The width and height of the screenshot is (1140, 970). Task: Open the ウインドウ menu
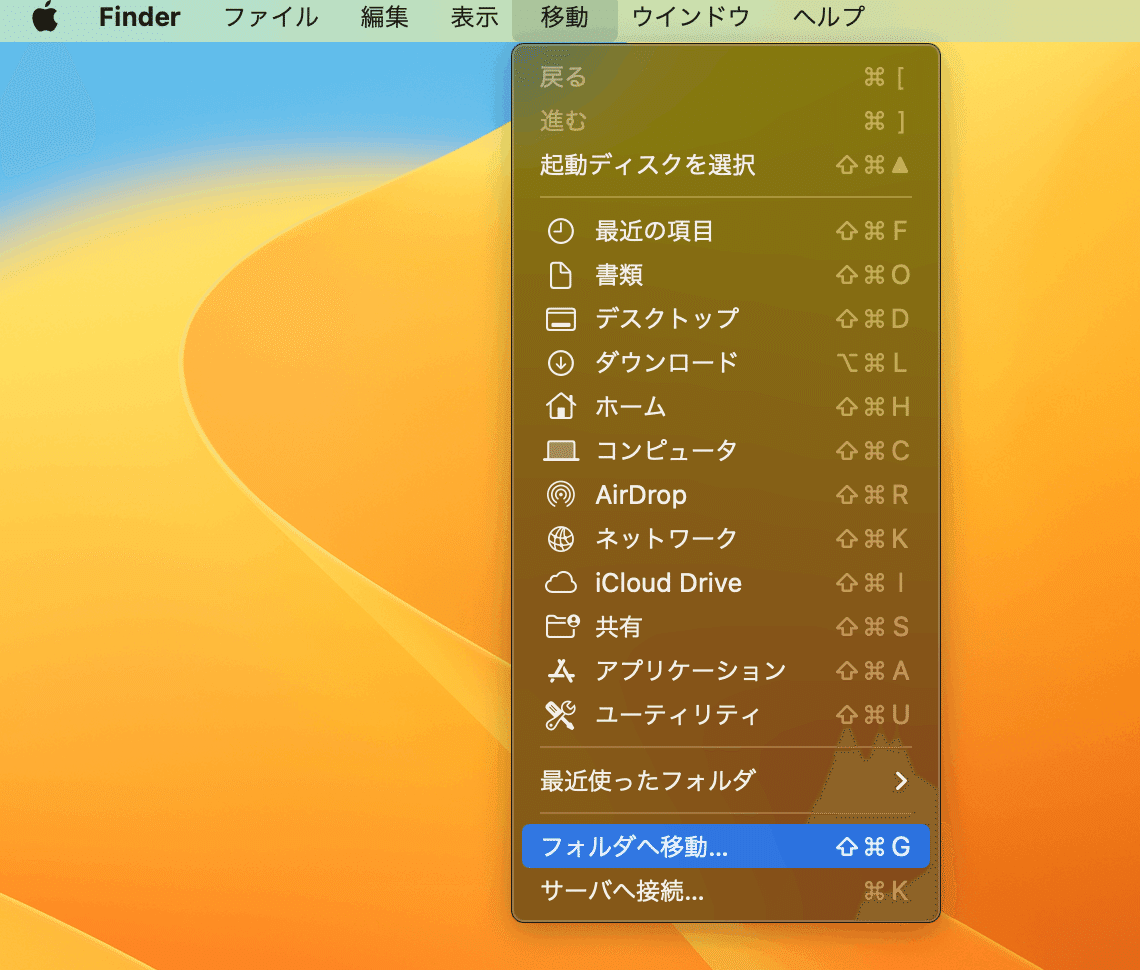tap(691, 16)
